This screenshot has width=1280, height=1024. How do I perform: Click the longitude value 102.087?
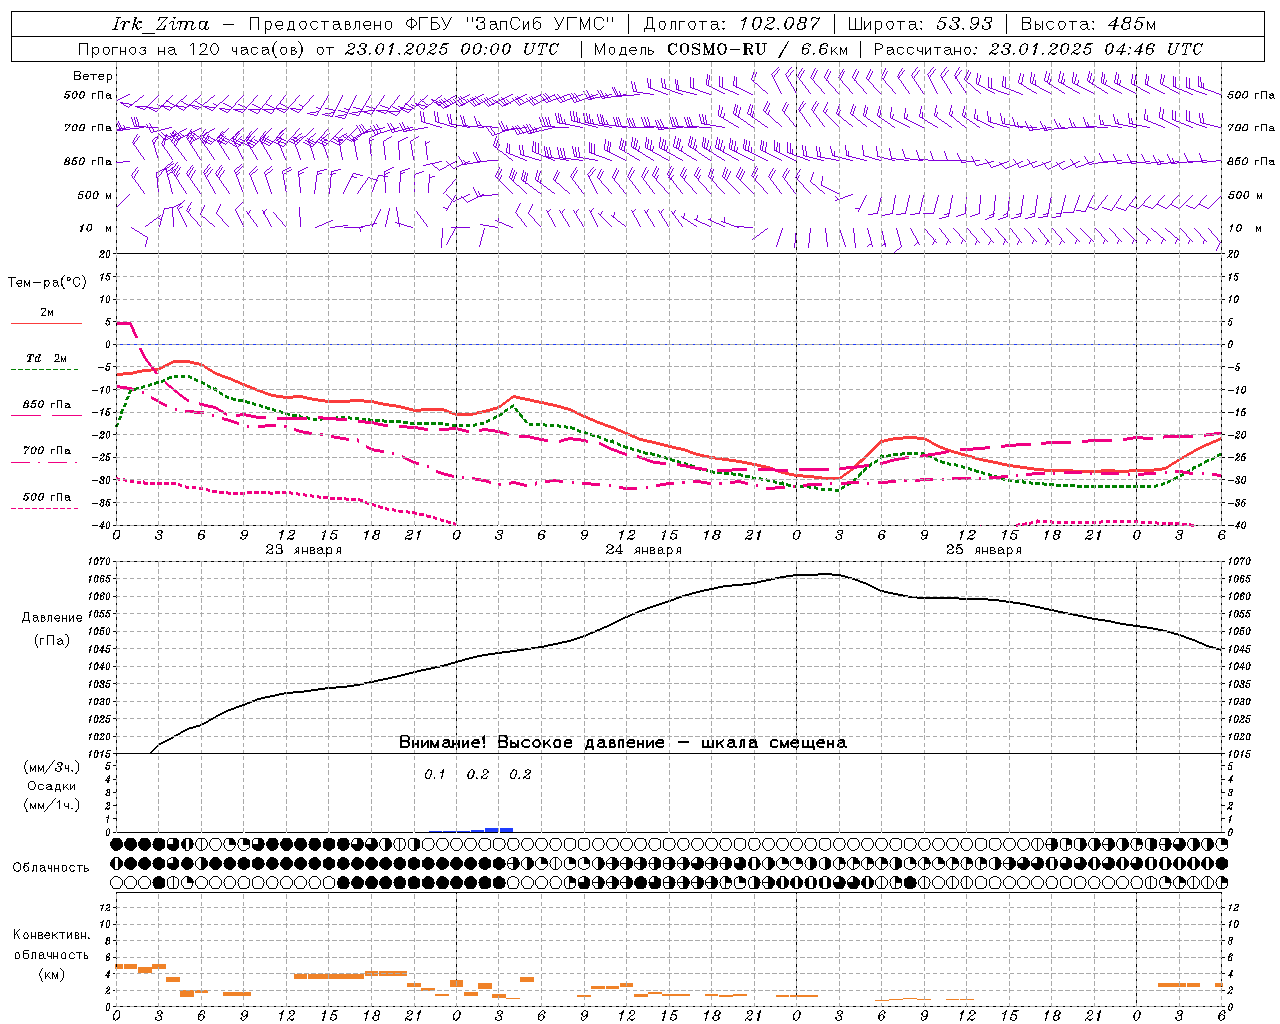tap(779, 24)
